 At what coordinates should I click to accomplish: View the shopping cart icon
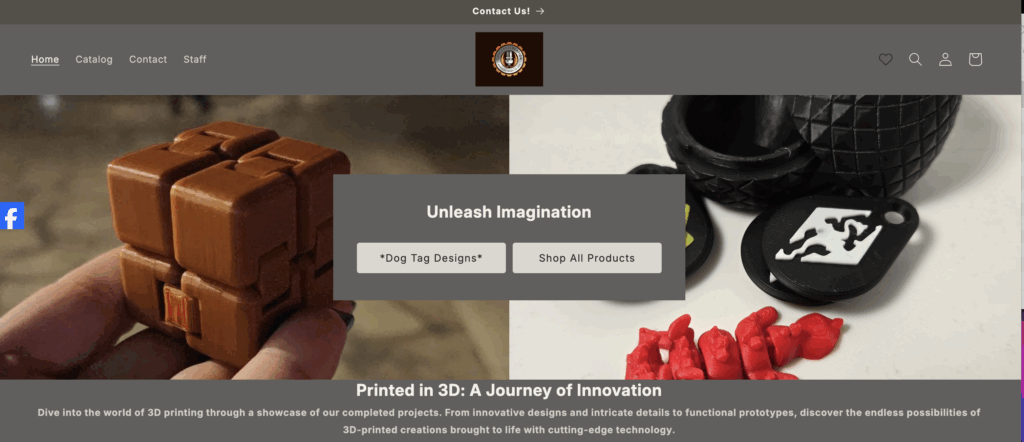coord(975,59)
